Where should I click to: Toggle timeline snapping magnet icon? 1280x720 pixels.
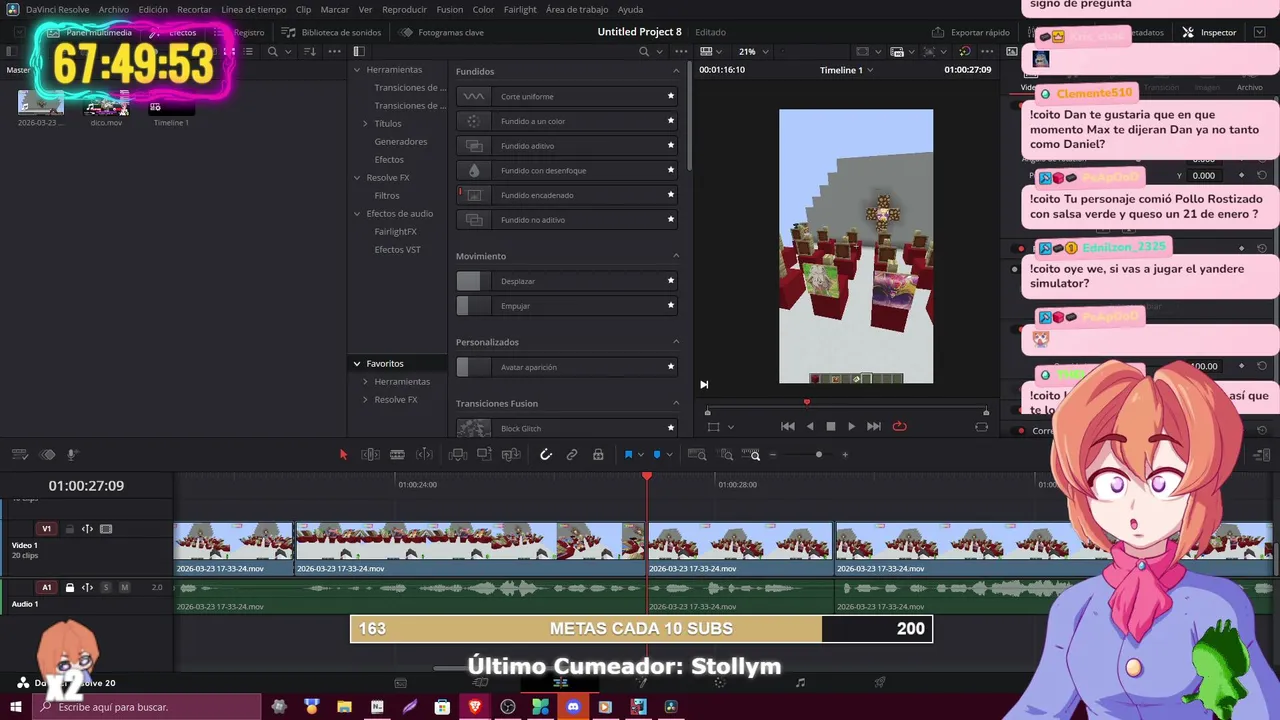click(x=546, y=454)
